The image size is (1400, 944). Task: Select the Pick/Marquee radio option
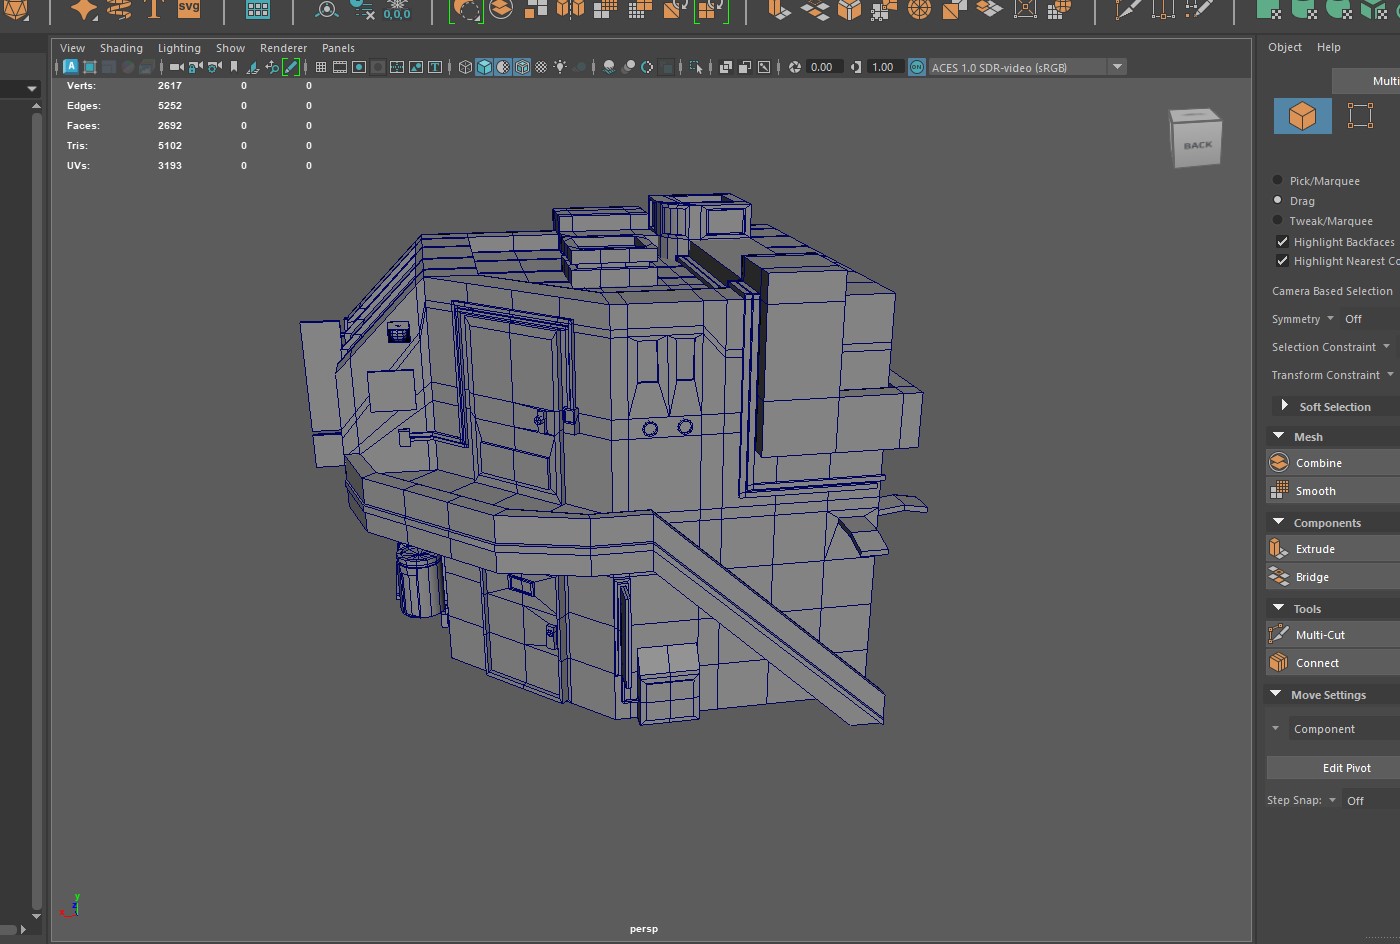(x=1277, y=181)
